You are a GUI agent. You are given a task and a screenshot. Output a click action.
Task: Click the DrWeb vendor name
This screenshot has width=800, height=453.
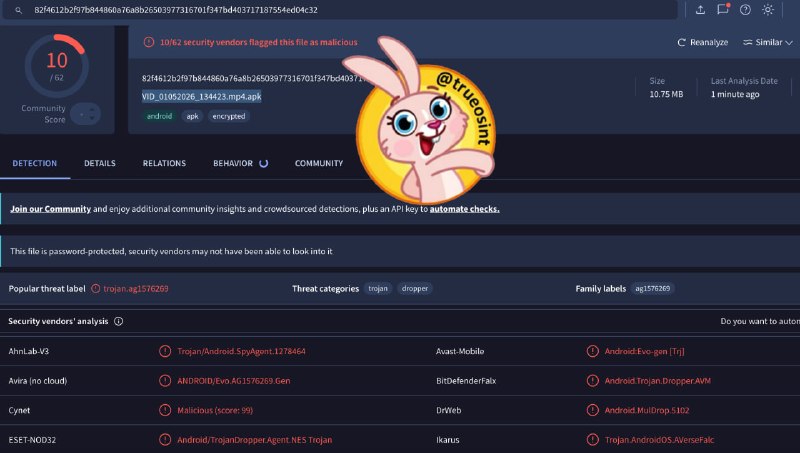[448, 410]
